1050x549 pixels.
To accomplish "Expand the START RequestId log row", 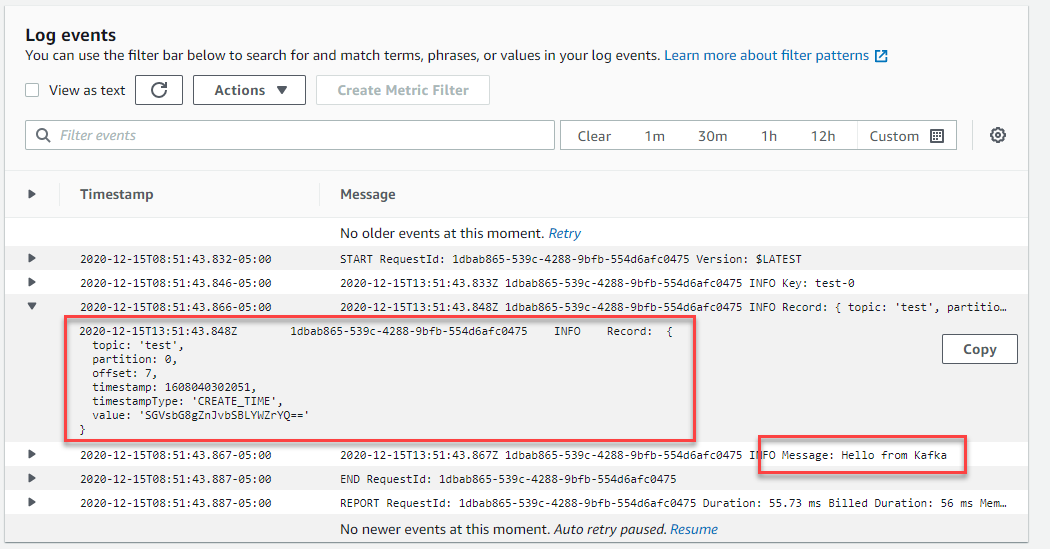I will click(31, 258).
